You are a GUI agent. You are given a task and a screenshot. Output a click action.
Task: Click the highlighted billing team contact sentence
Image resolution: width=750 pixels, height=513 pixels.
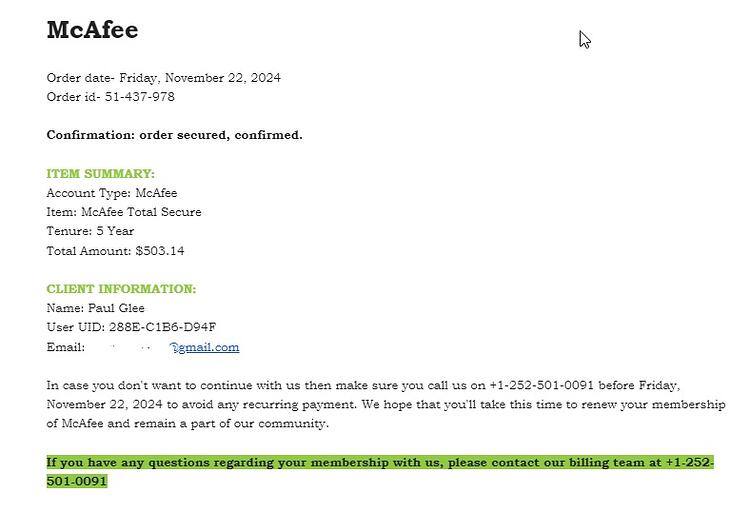coord(380,472)
